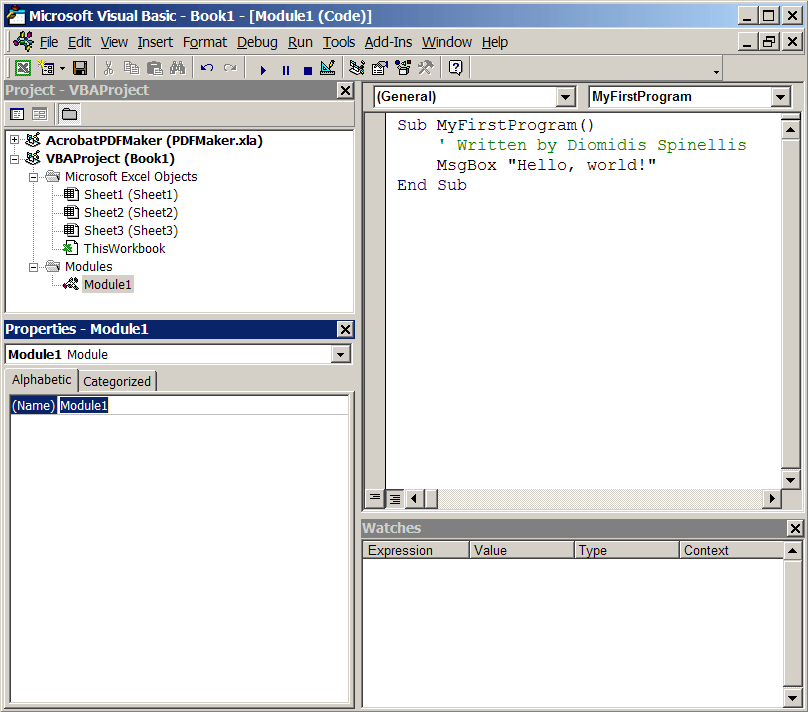
Task: Pause execution with Break button
Action: point(285,70)
